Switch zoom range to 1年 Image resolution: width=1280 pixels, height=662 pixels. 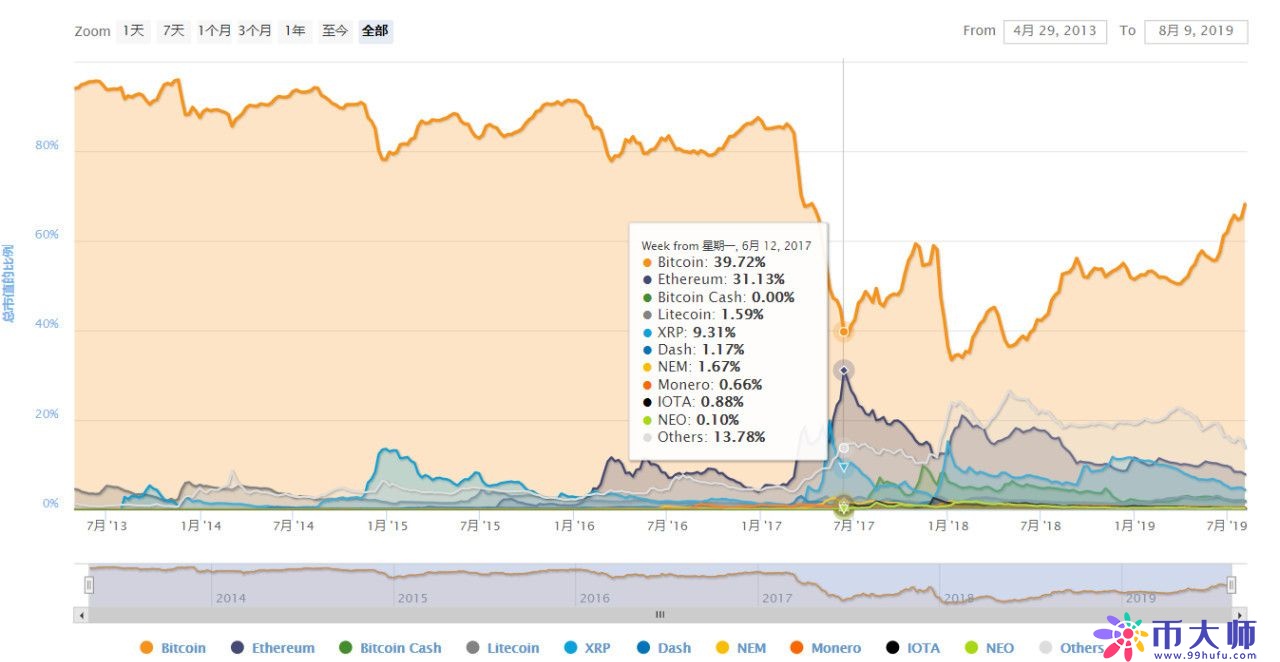click(294, 31)
